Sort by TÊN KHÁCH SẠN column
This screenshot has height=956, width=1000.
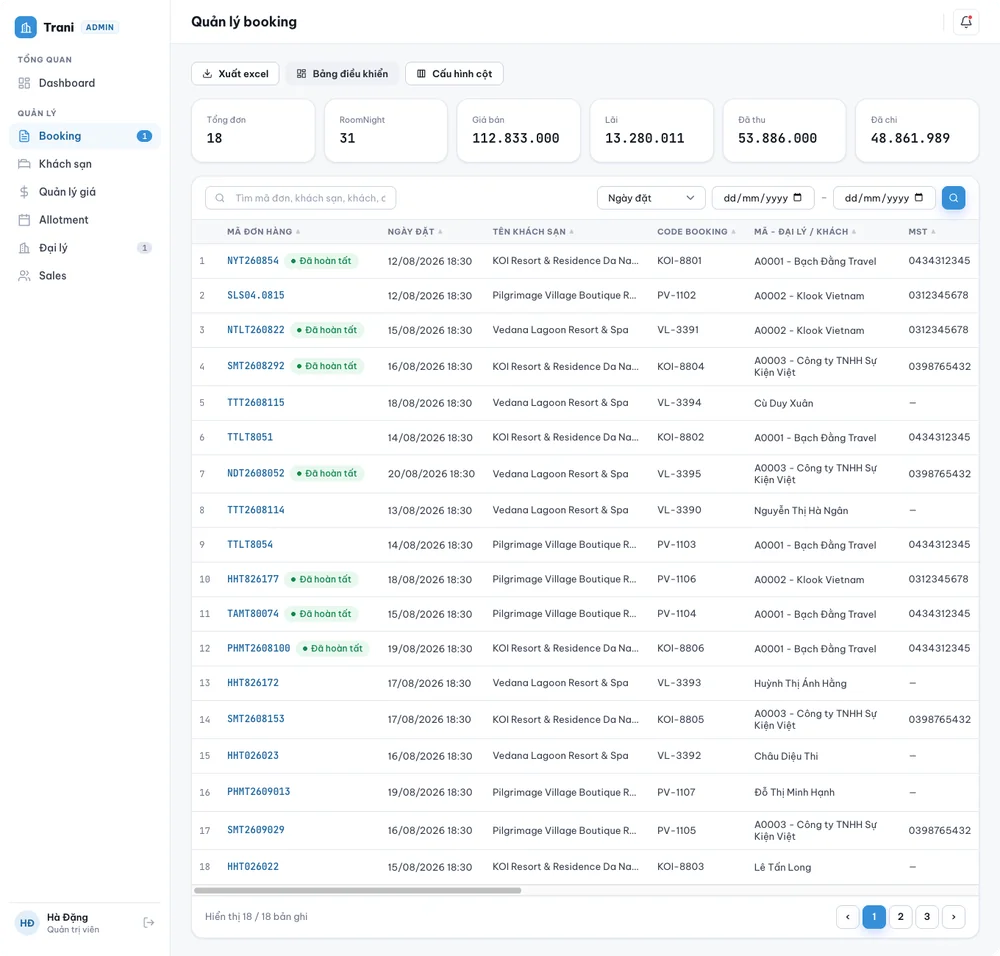point(533,232)
